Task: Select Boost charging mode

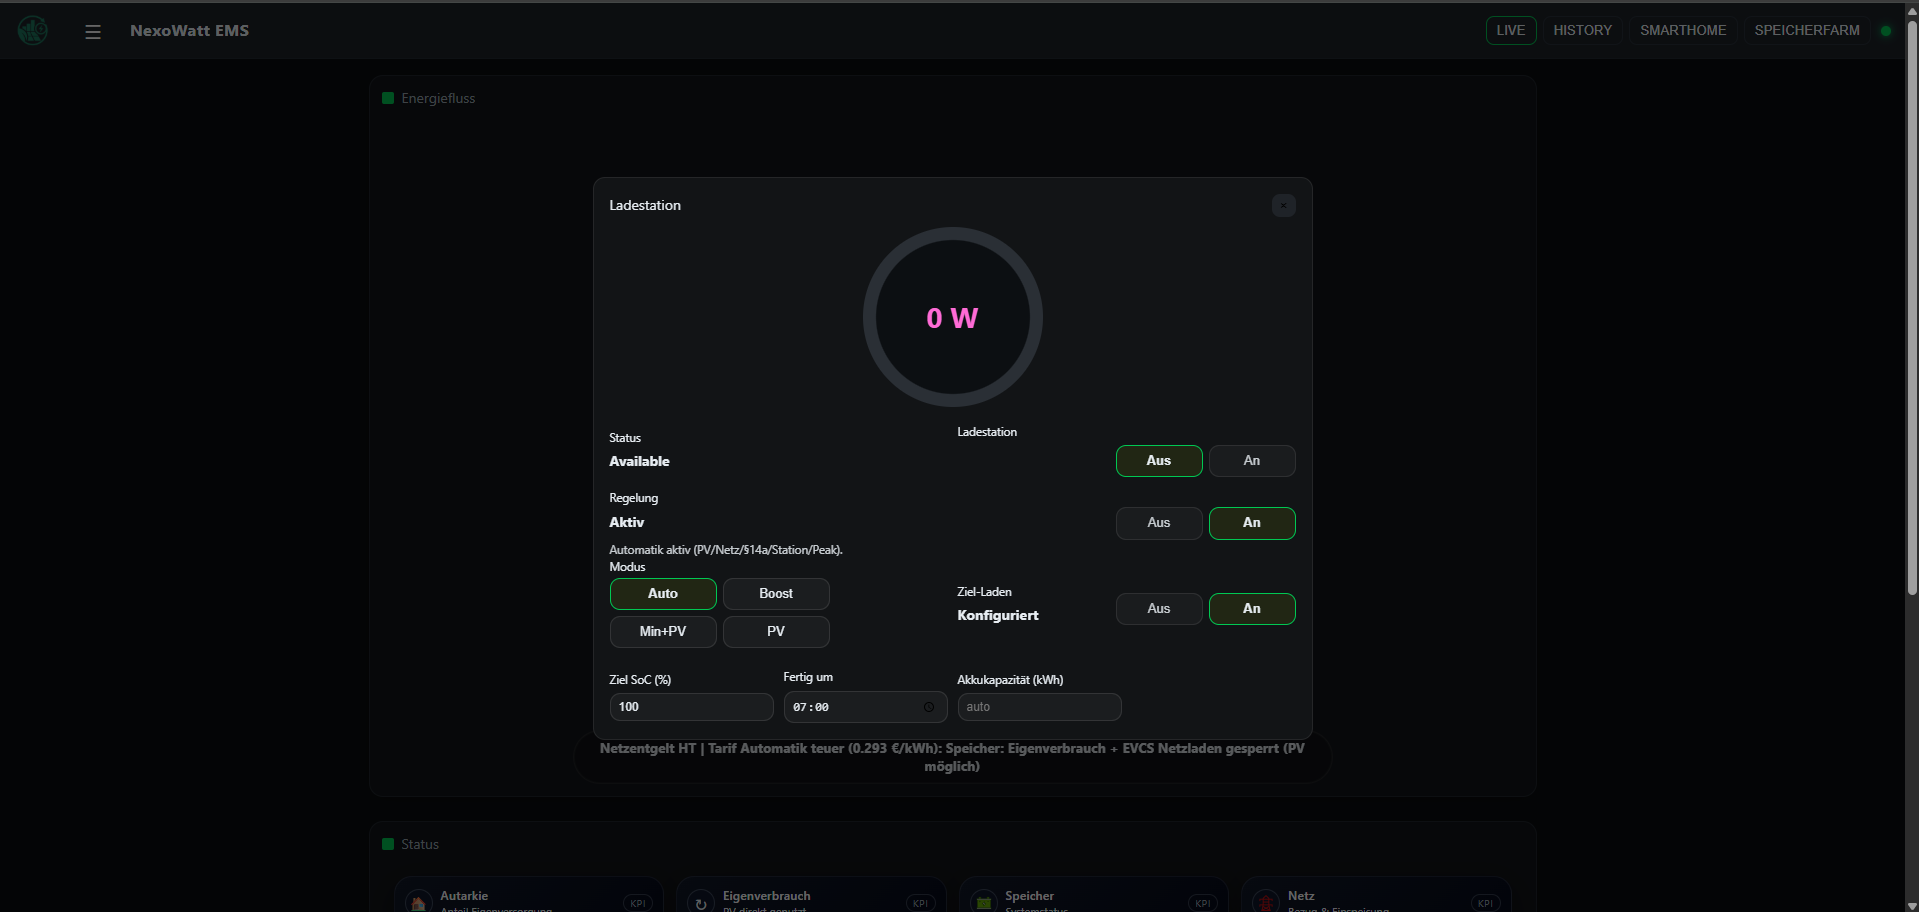Action: (x=775, y=594)
